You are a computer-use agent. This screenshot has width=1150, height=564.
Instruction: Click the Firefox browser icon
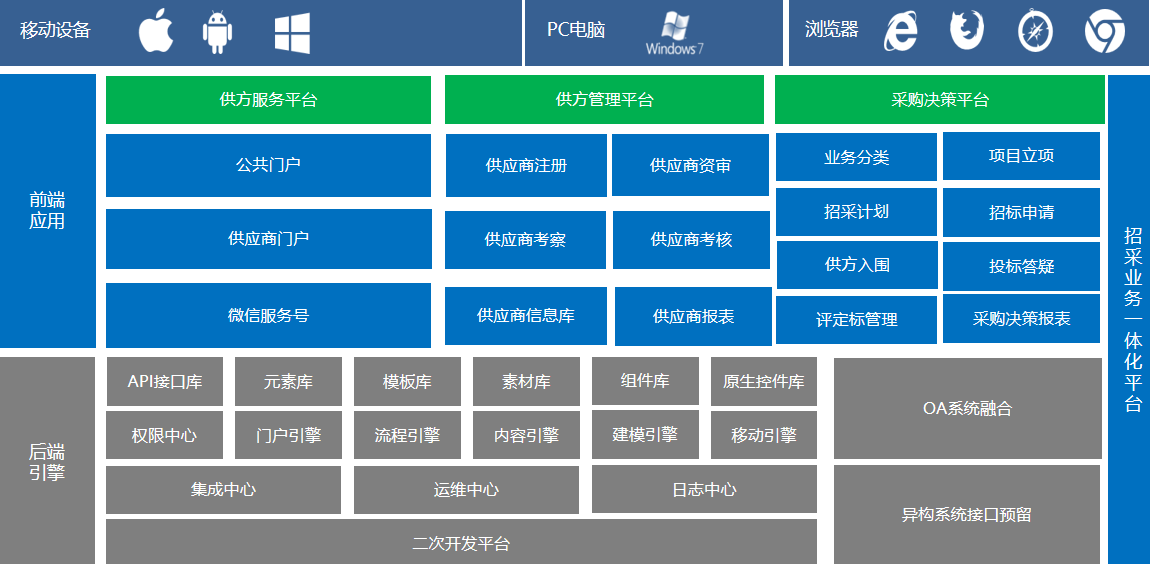(x=966, y=31)
